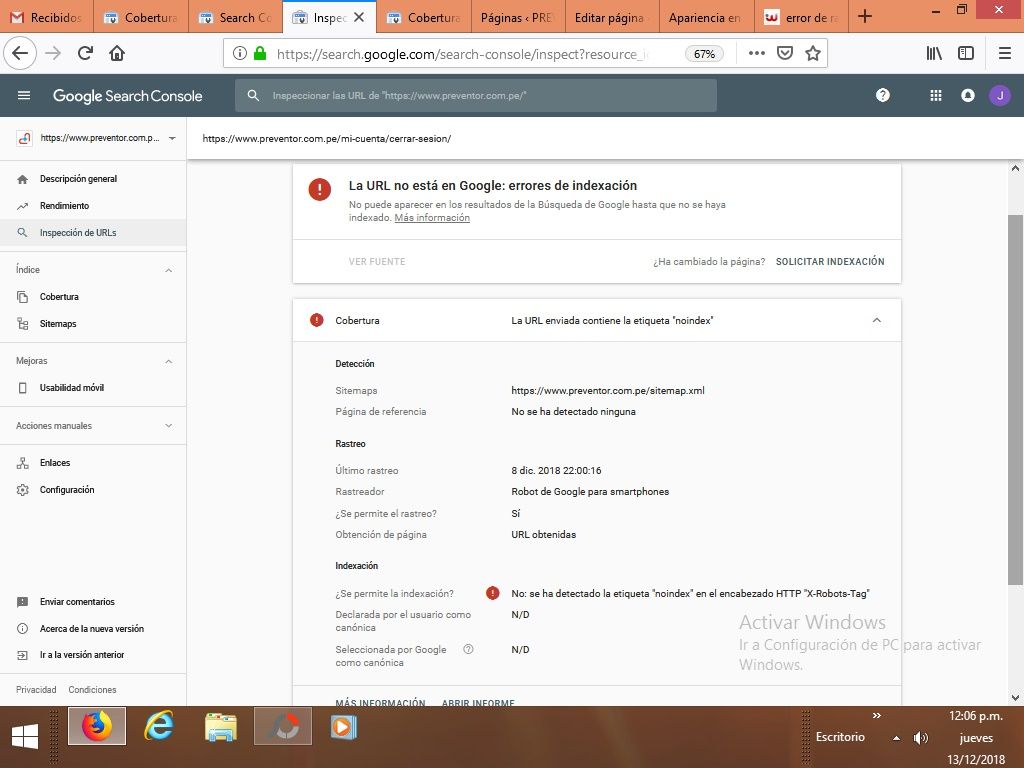This screenshot has height=768, width=1024.
Task: Go back with the browser back arrow
Action: tap(20, 54)
